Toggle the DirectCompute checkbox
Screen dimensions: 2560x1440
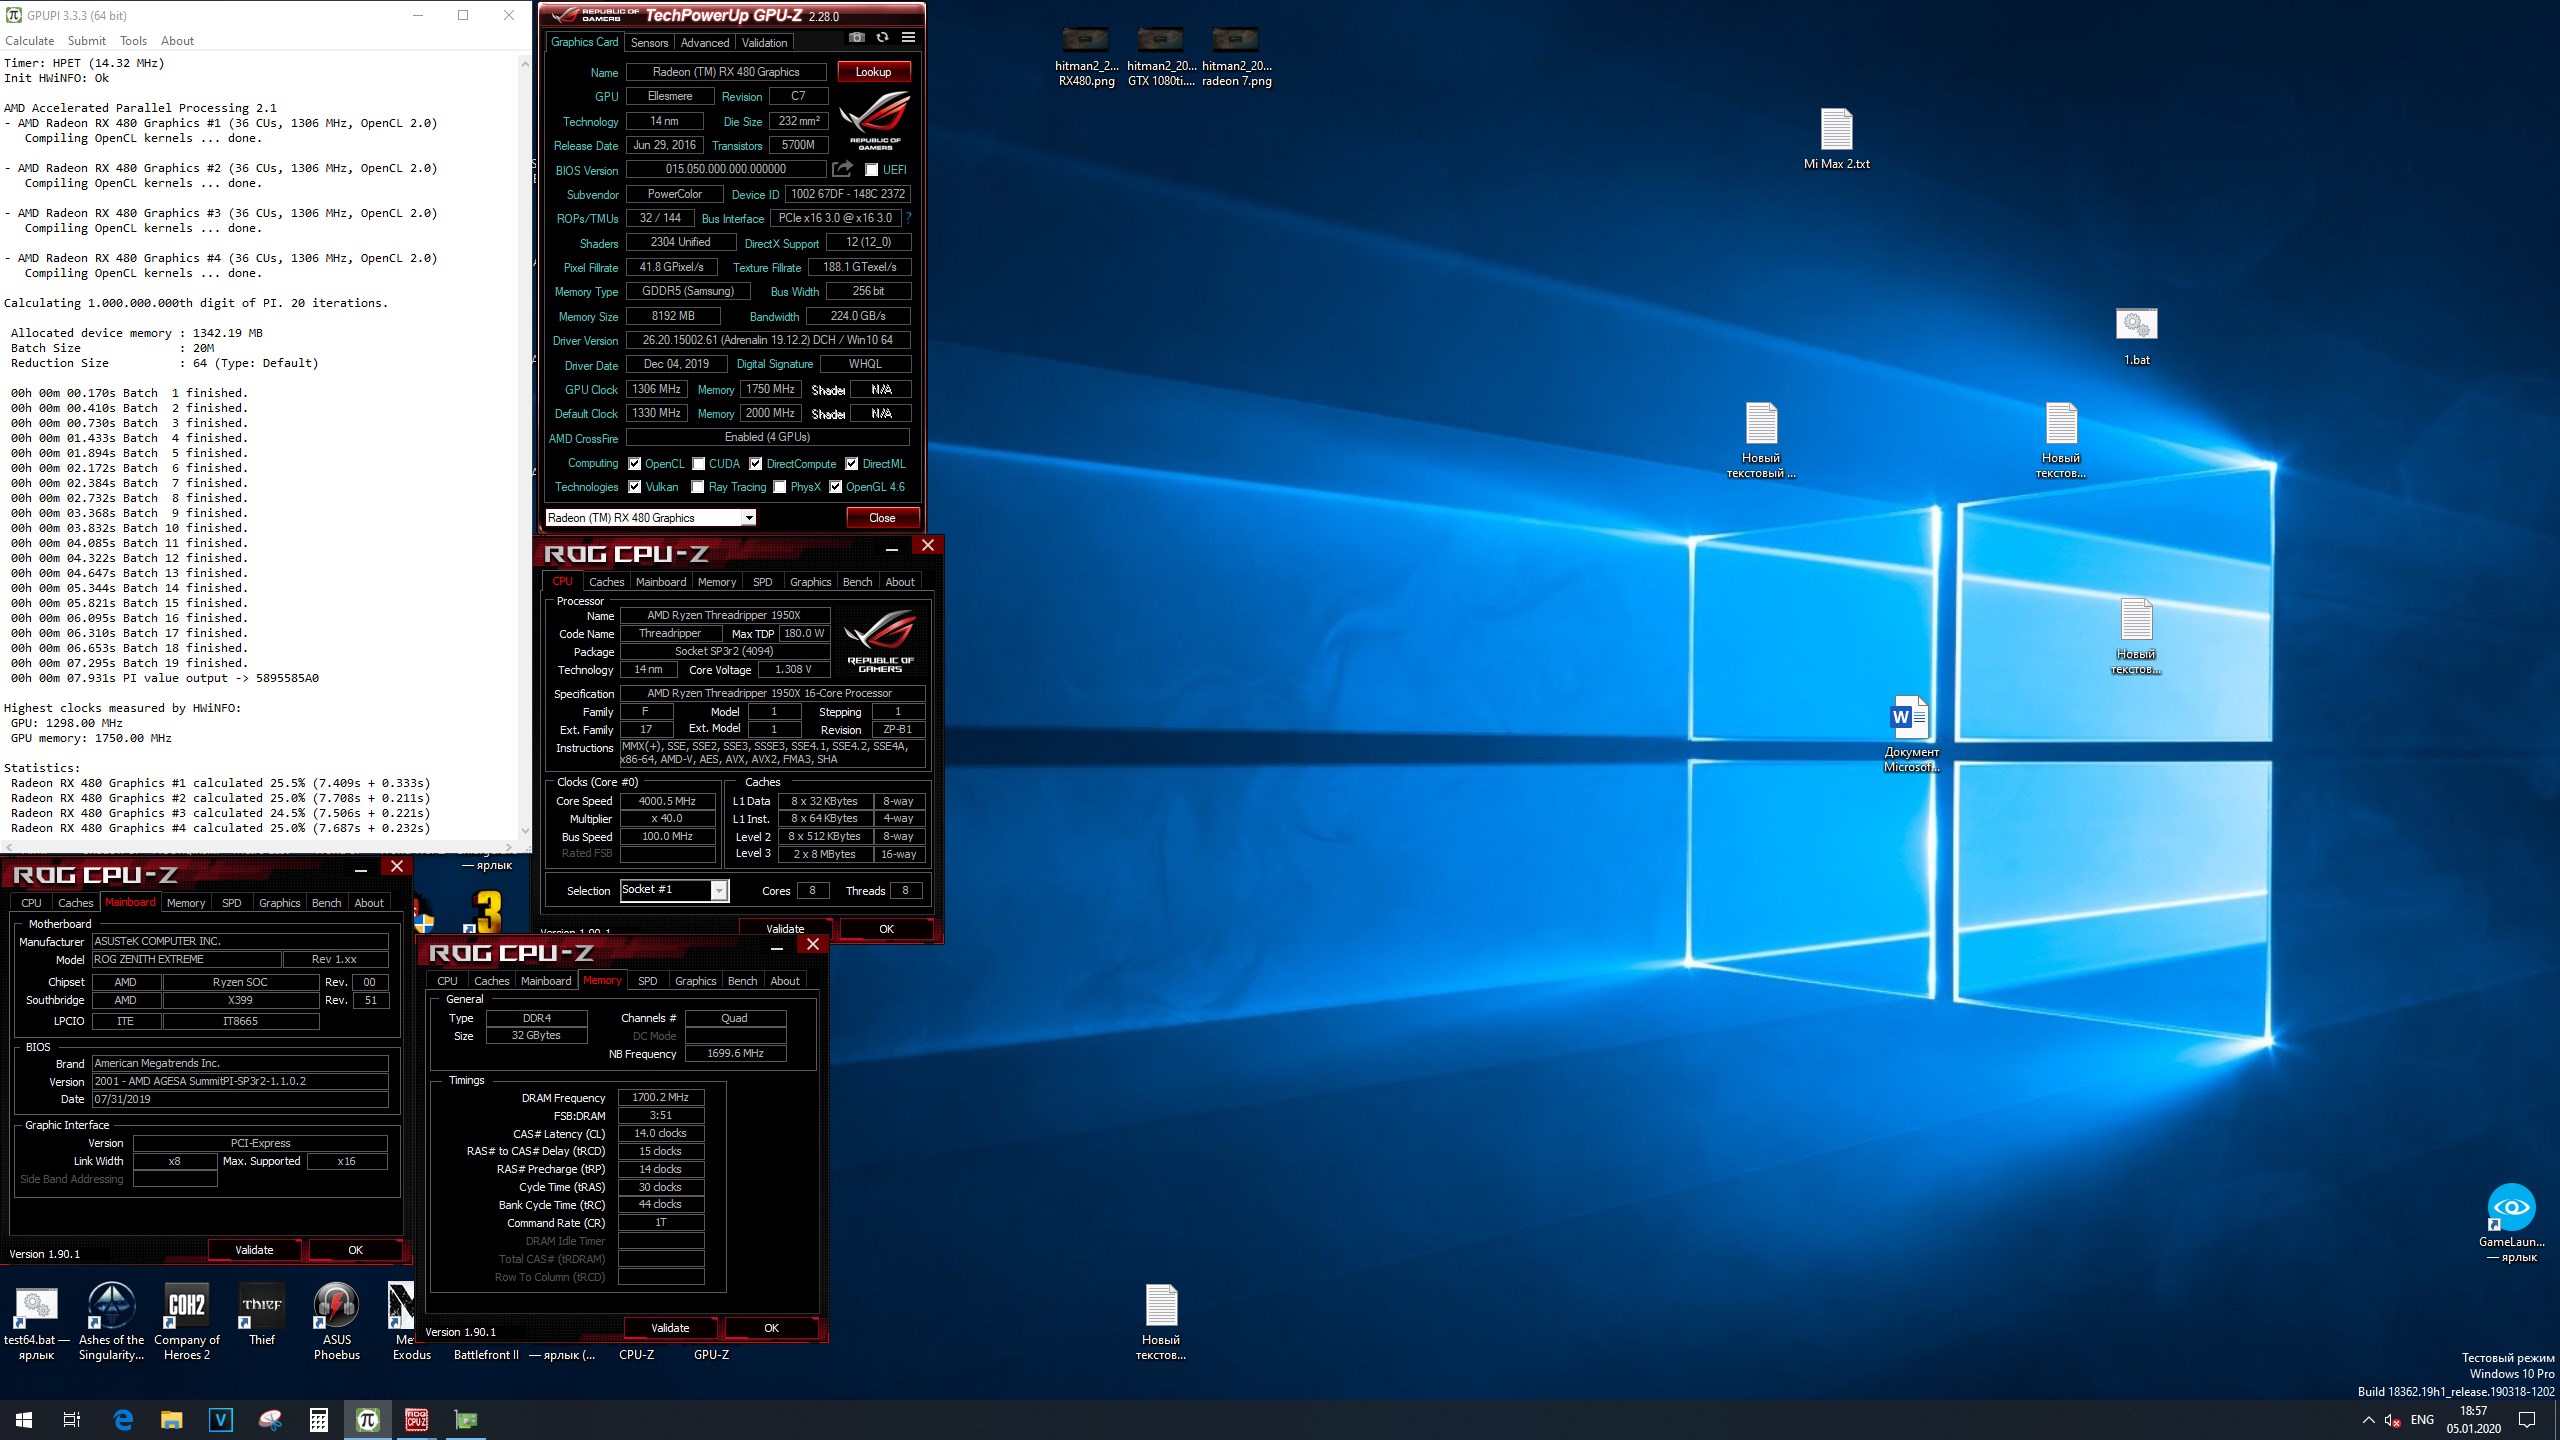[756, 464]
